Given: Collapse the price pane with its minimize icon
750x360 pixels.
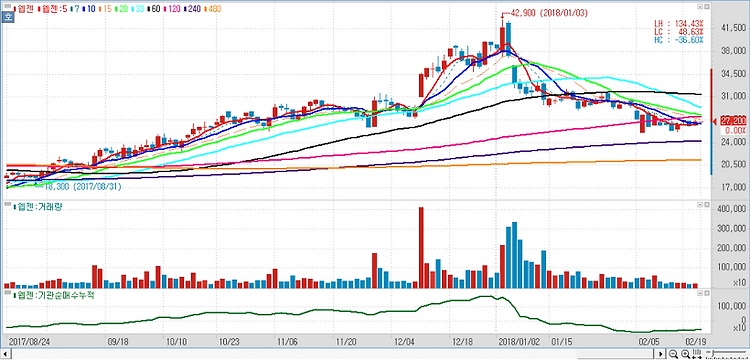Looking at the screenshot, I should (700, 7).
